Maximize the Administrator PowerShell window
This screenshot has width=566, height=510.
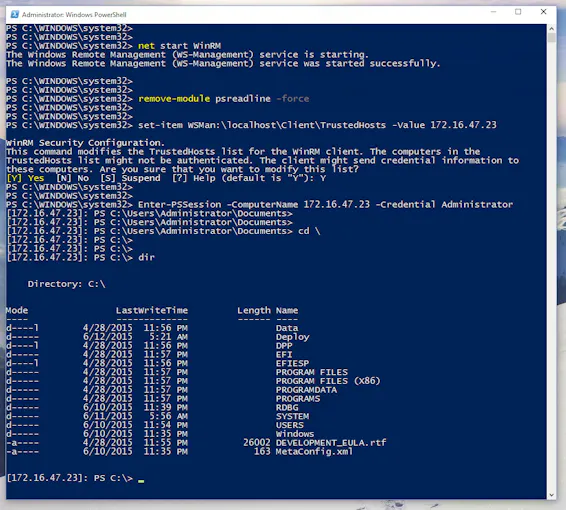point(518,12)
